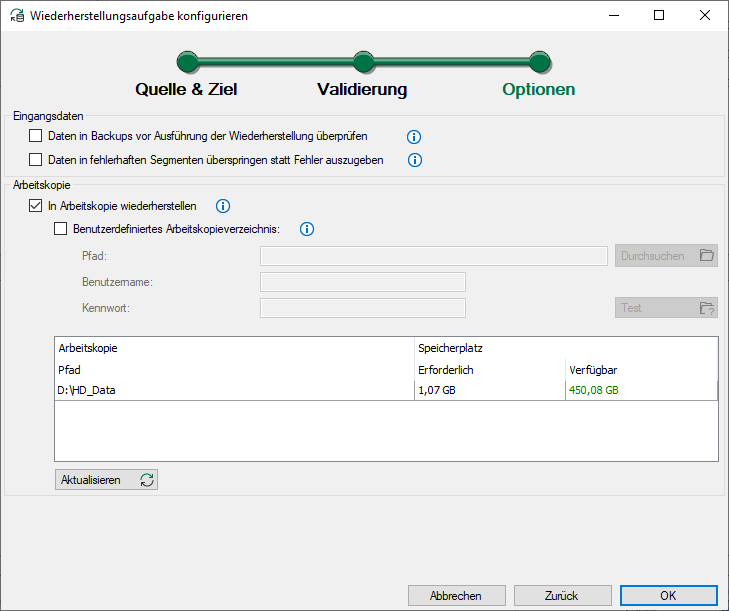Click the application icon in the title bar
Viewport: 729px width, 611px height.
[16, 16]
